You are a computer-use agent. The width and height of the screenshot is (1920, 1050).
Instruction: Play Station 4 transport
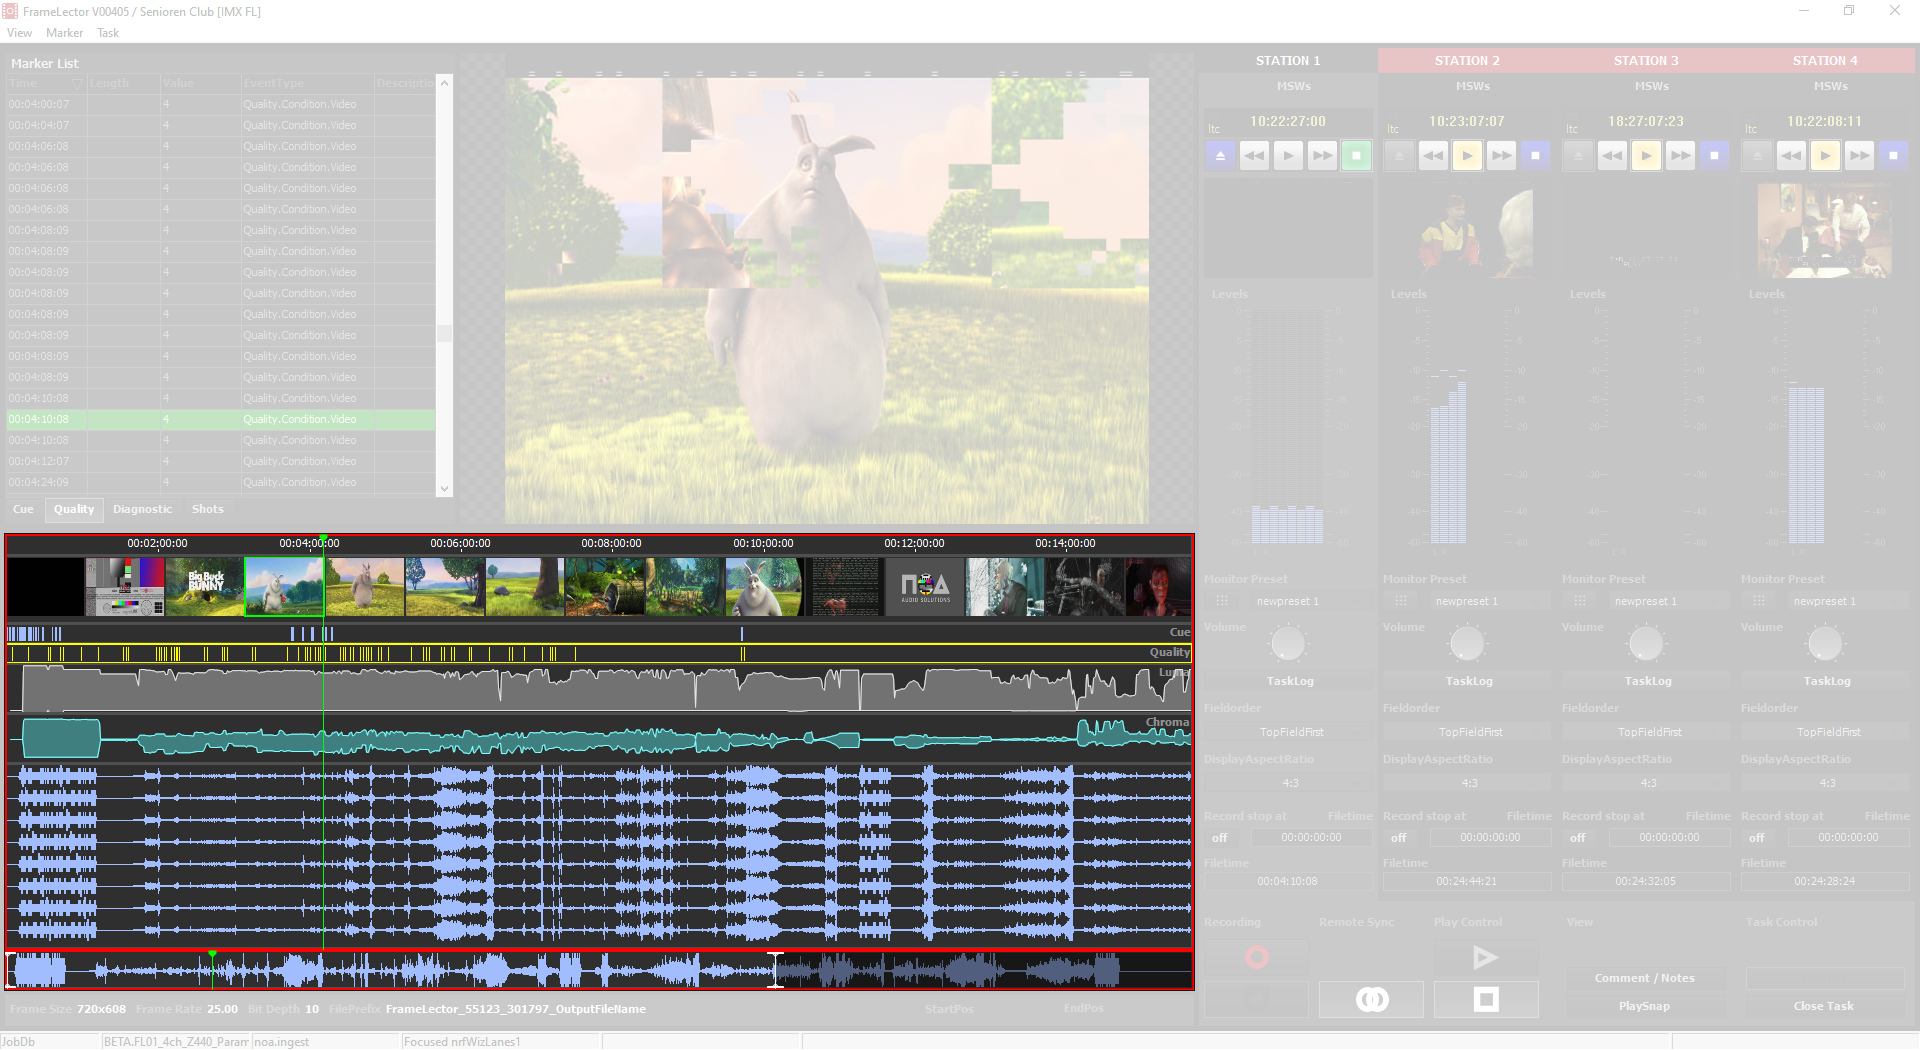(1825, 156)
